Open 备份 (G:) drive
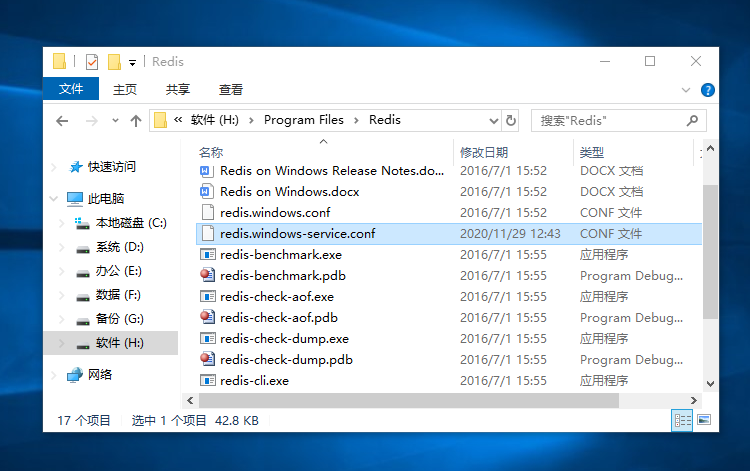Screen dimensions: 750x471 120,318
